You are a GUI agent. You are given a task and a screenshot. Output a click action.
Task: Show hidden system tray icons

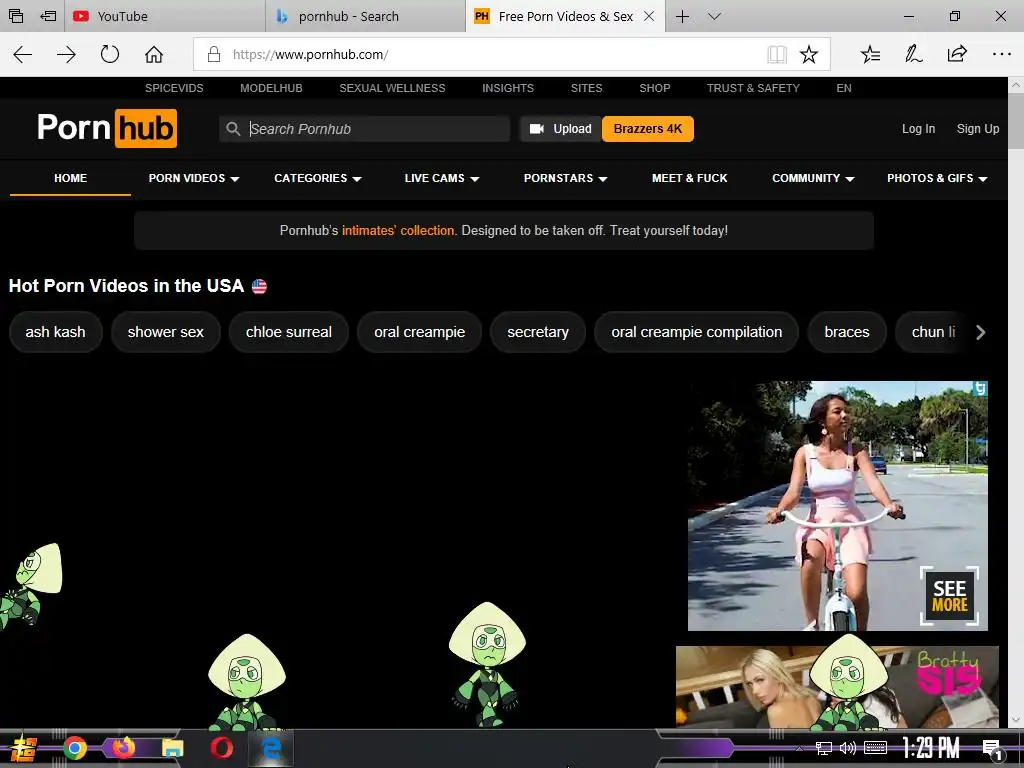799,748
